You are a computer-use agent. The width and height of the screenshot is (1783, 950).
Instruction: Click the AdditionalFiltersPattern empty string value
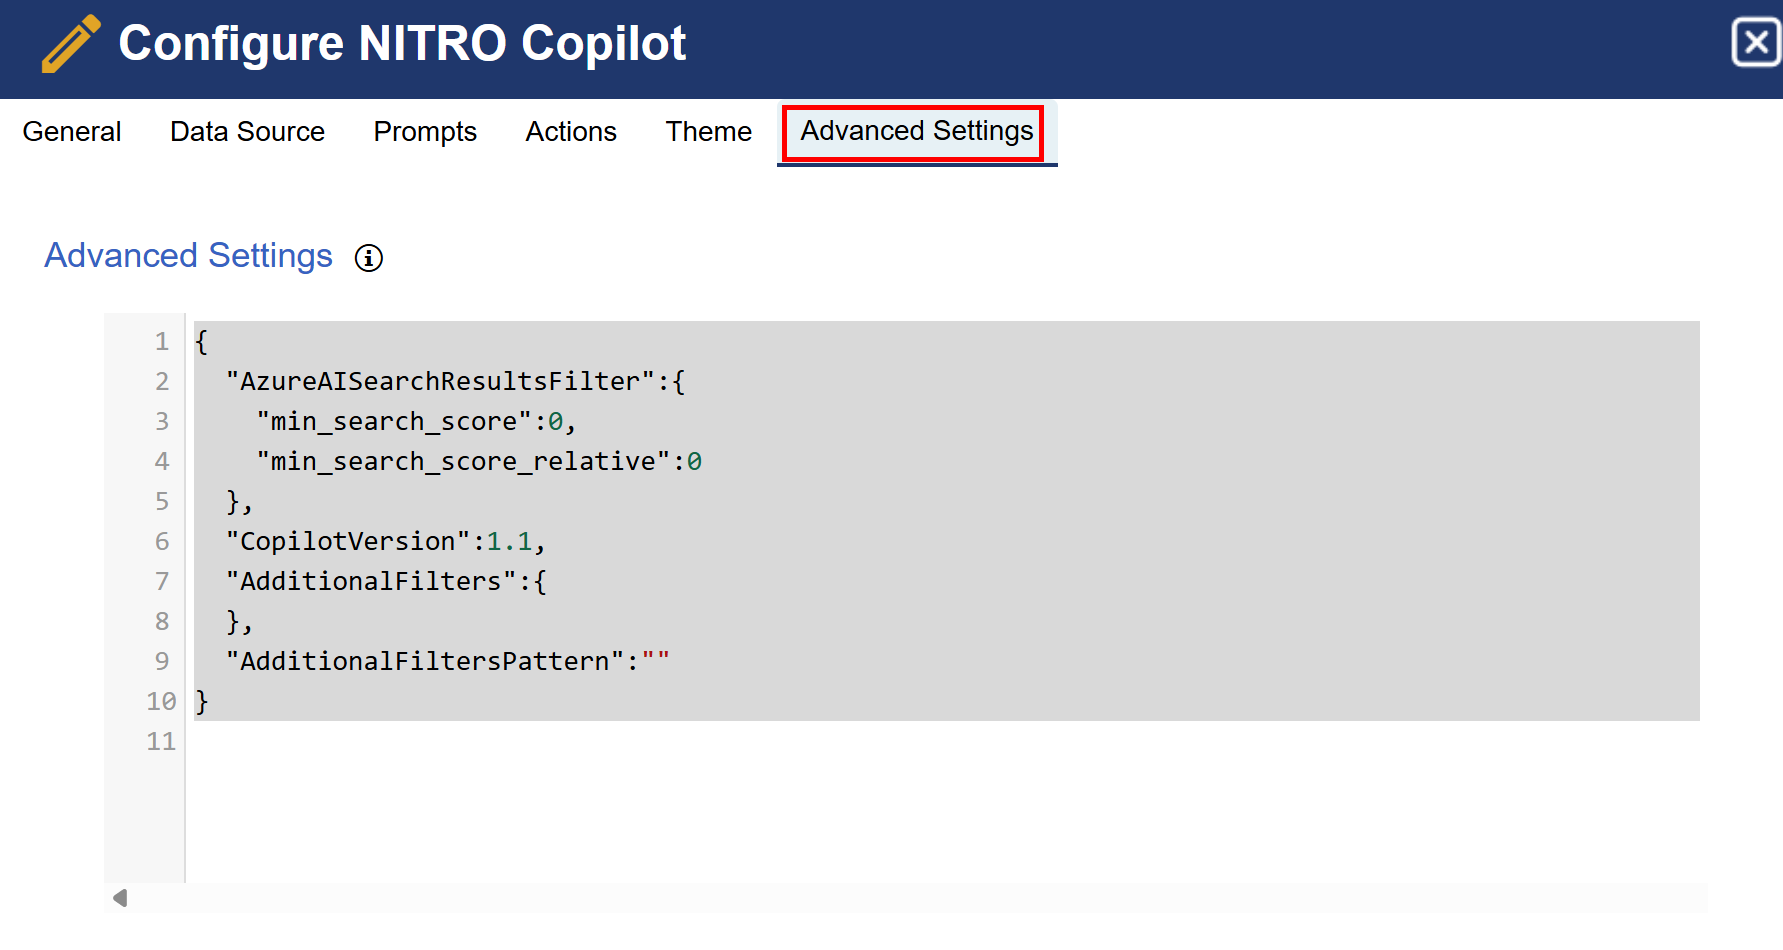click(656, 662)
